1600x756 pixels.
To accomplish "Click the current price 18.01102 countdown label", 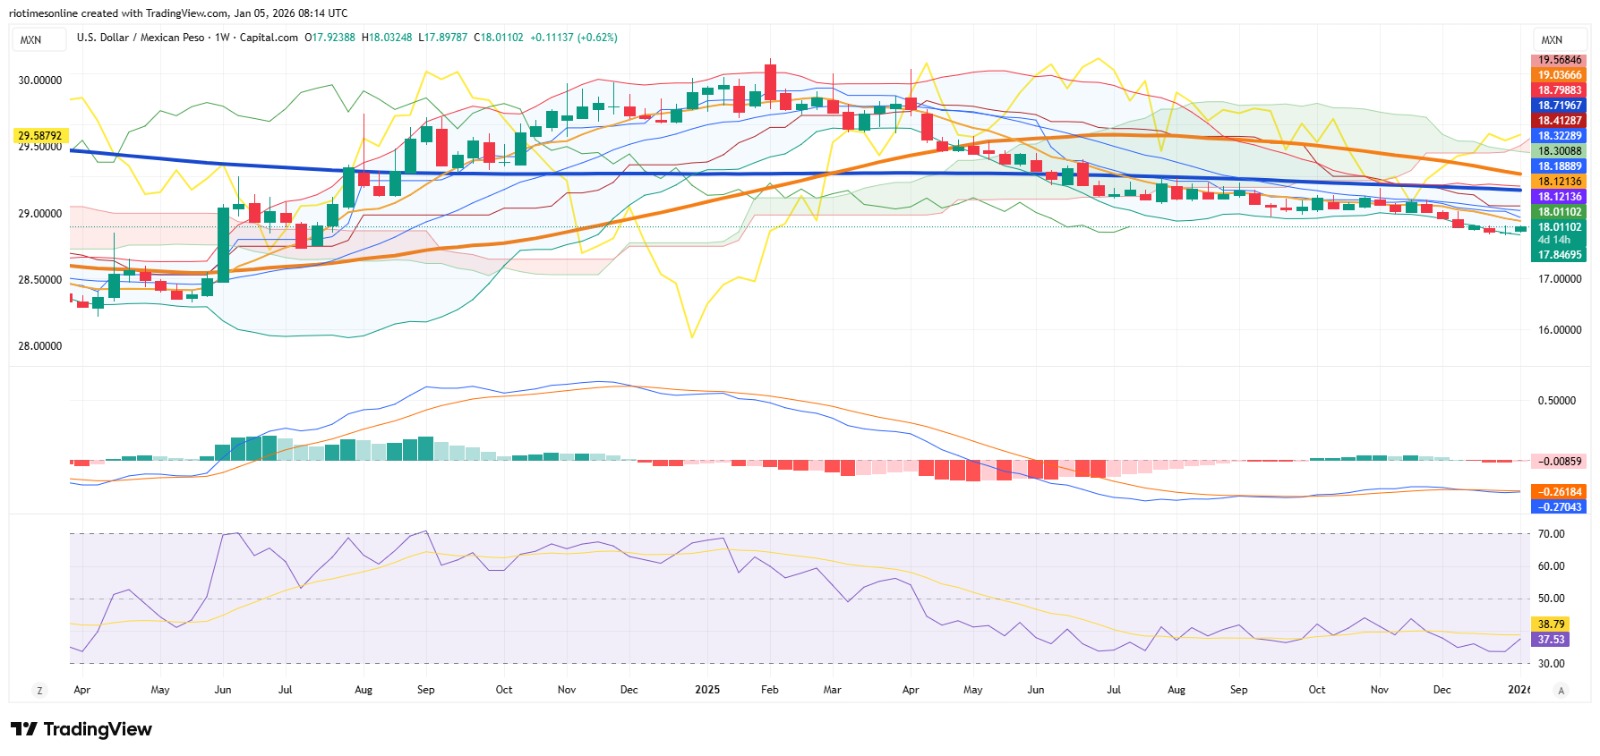I will (x=1559, y=233).
